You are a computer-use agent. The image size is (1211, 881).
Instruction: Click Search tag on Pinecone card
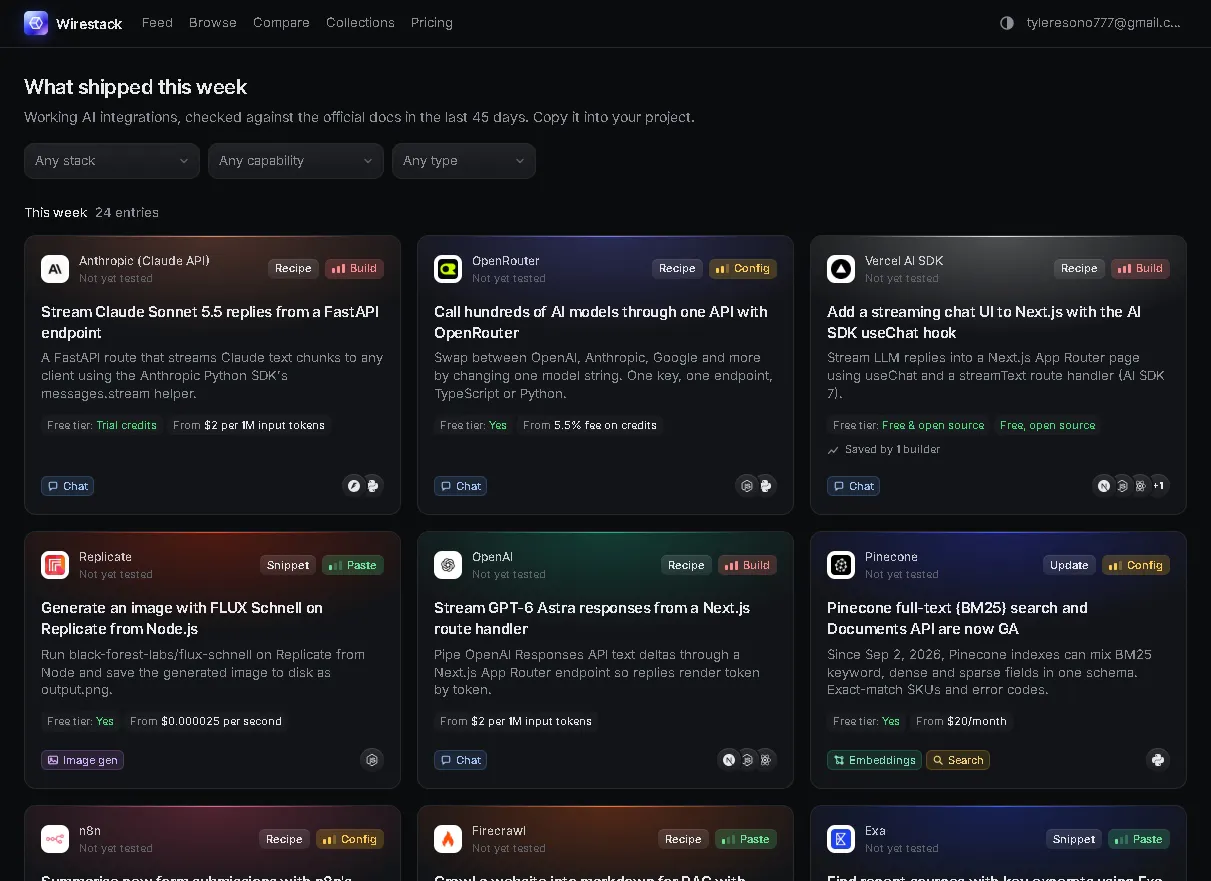tap(958, 760)
